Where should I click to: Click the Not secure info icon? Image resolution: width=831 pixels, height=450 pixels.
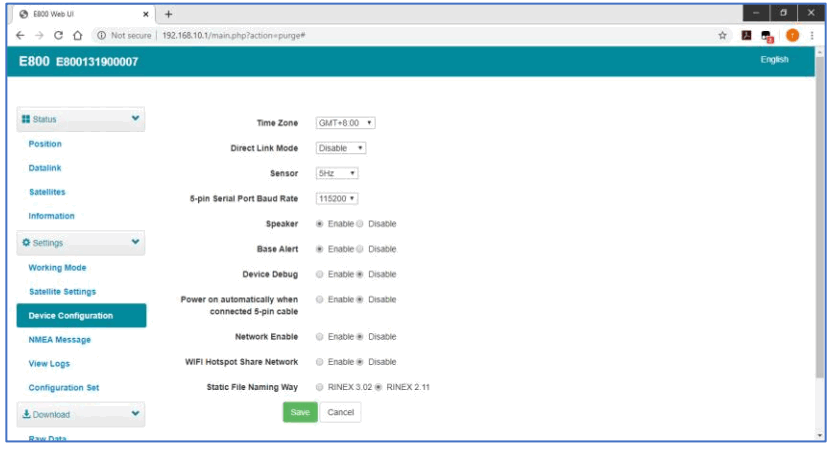(x=101, y=36)
